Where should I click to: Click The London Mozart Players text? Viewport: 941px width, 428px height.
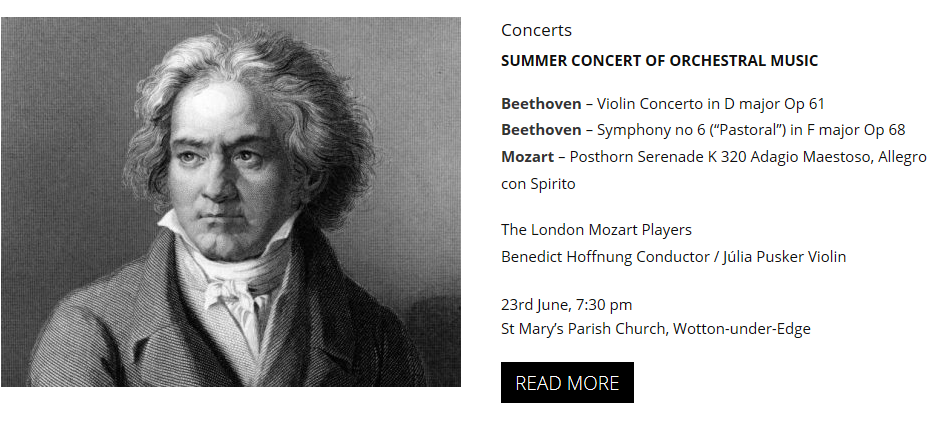tap(596, 230)
